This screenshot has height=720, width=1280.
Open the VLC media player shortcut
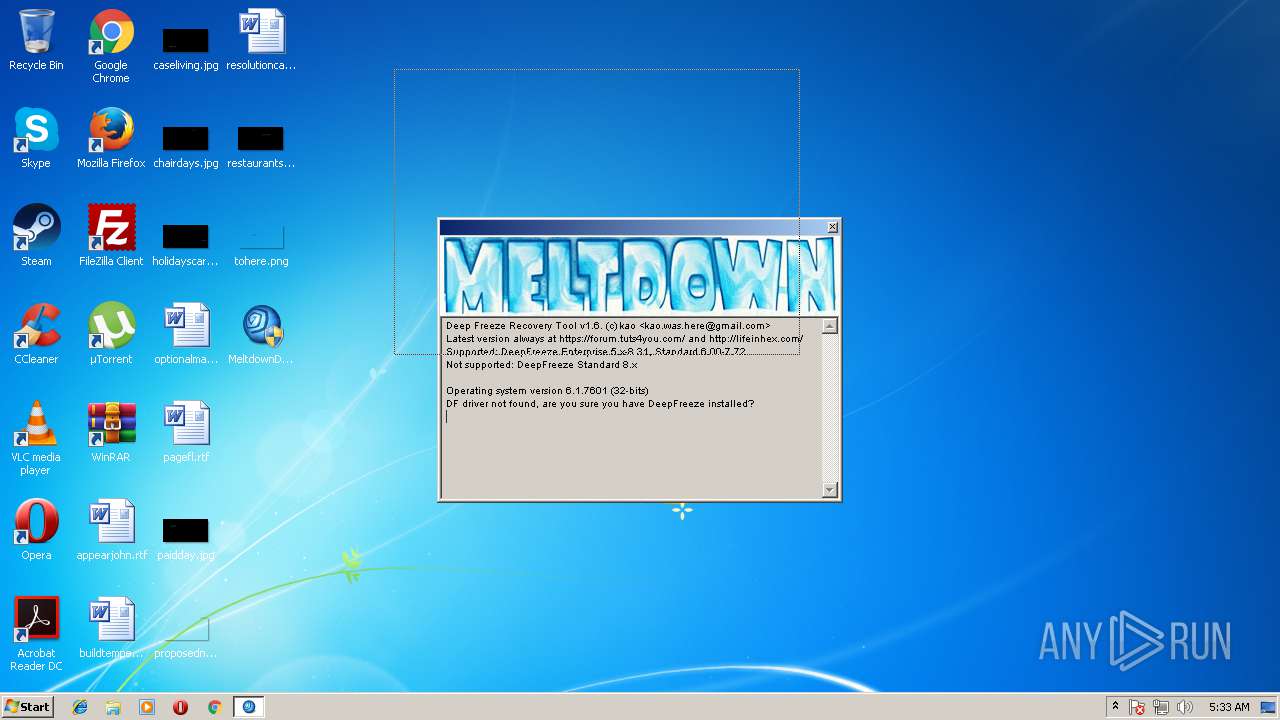click(x=36, y=438)
